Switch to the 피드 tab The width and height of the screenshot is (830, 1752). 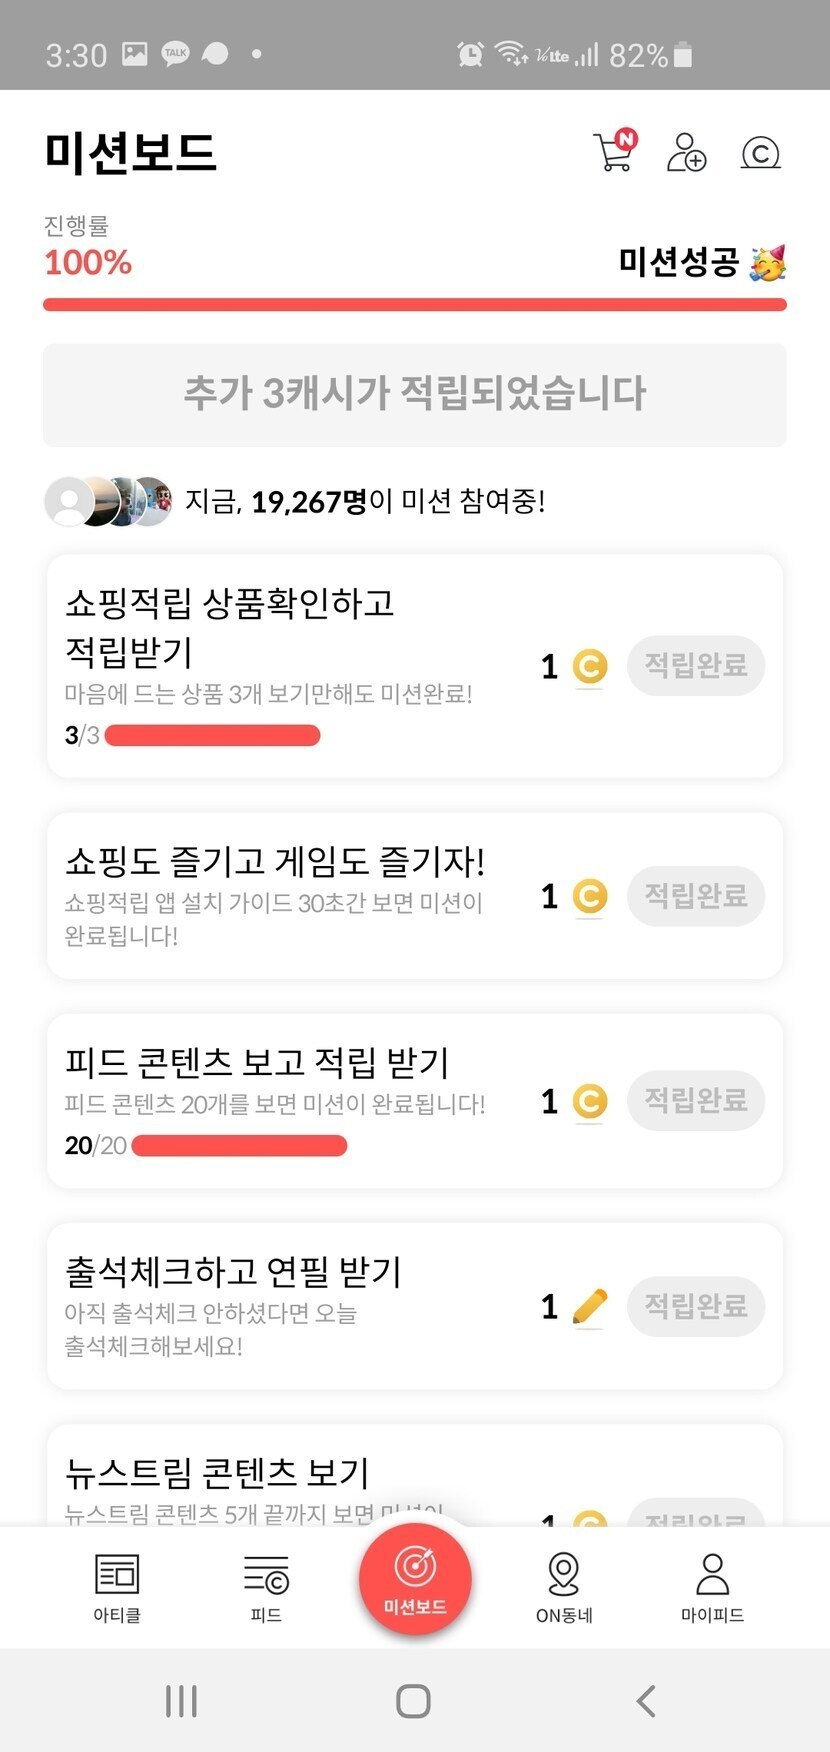(x=266, y=1587)
